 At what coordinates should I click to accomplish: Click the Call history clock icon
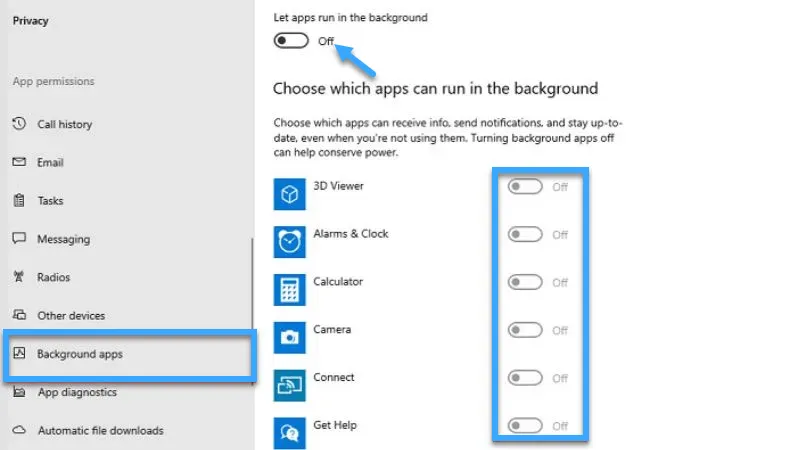(x=18, y=124)
